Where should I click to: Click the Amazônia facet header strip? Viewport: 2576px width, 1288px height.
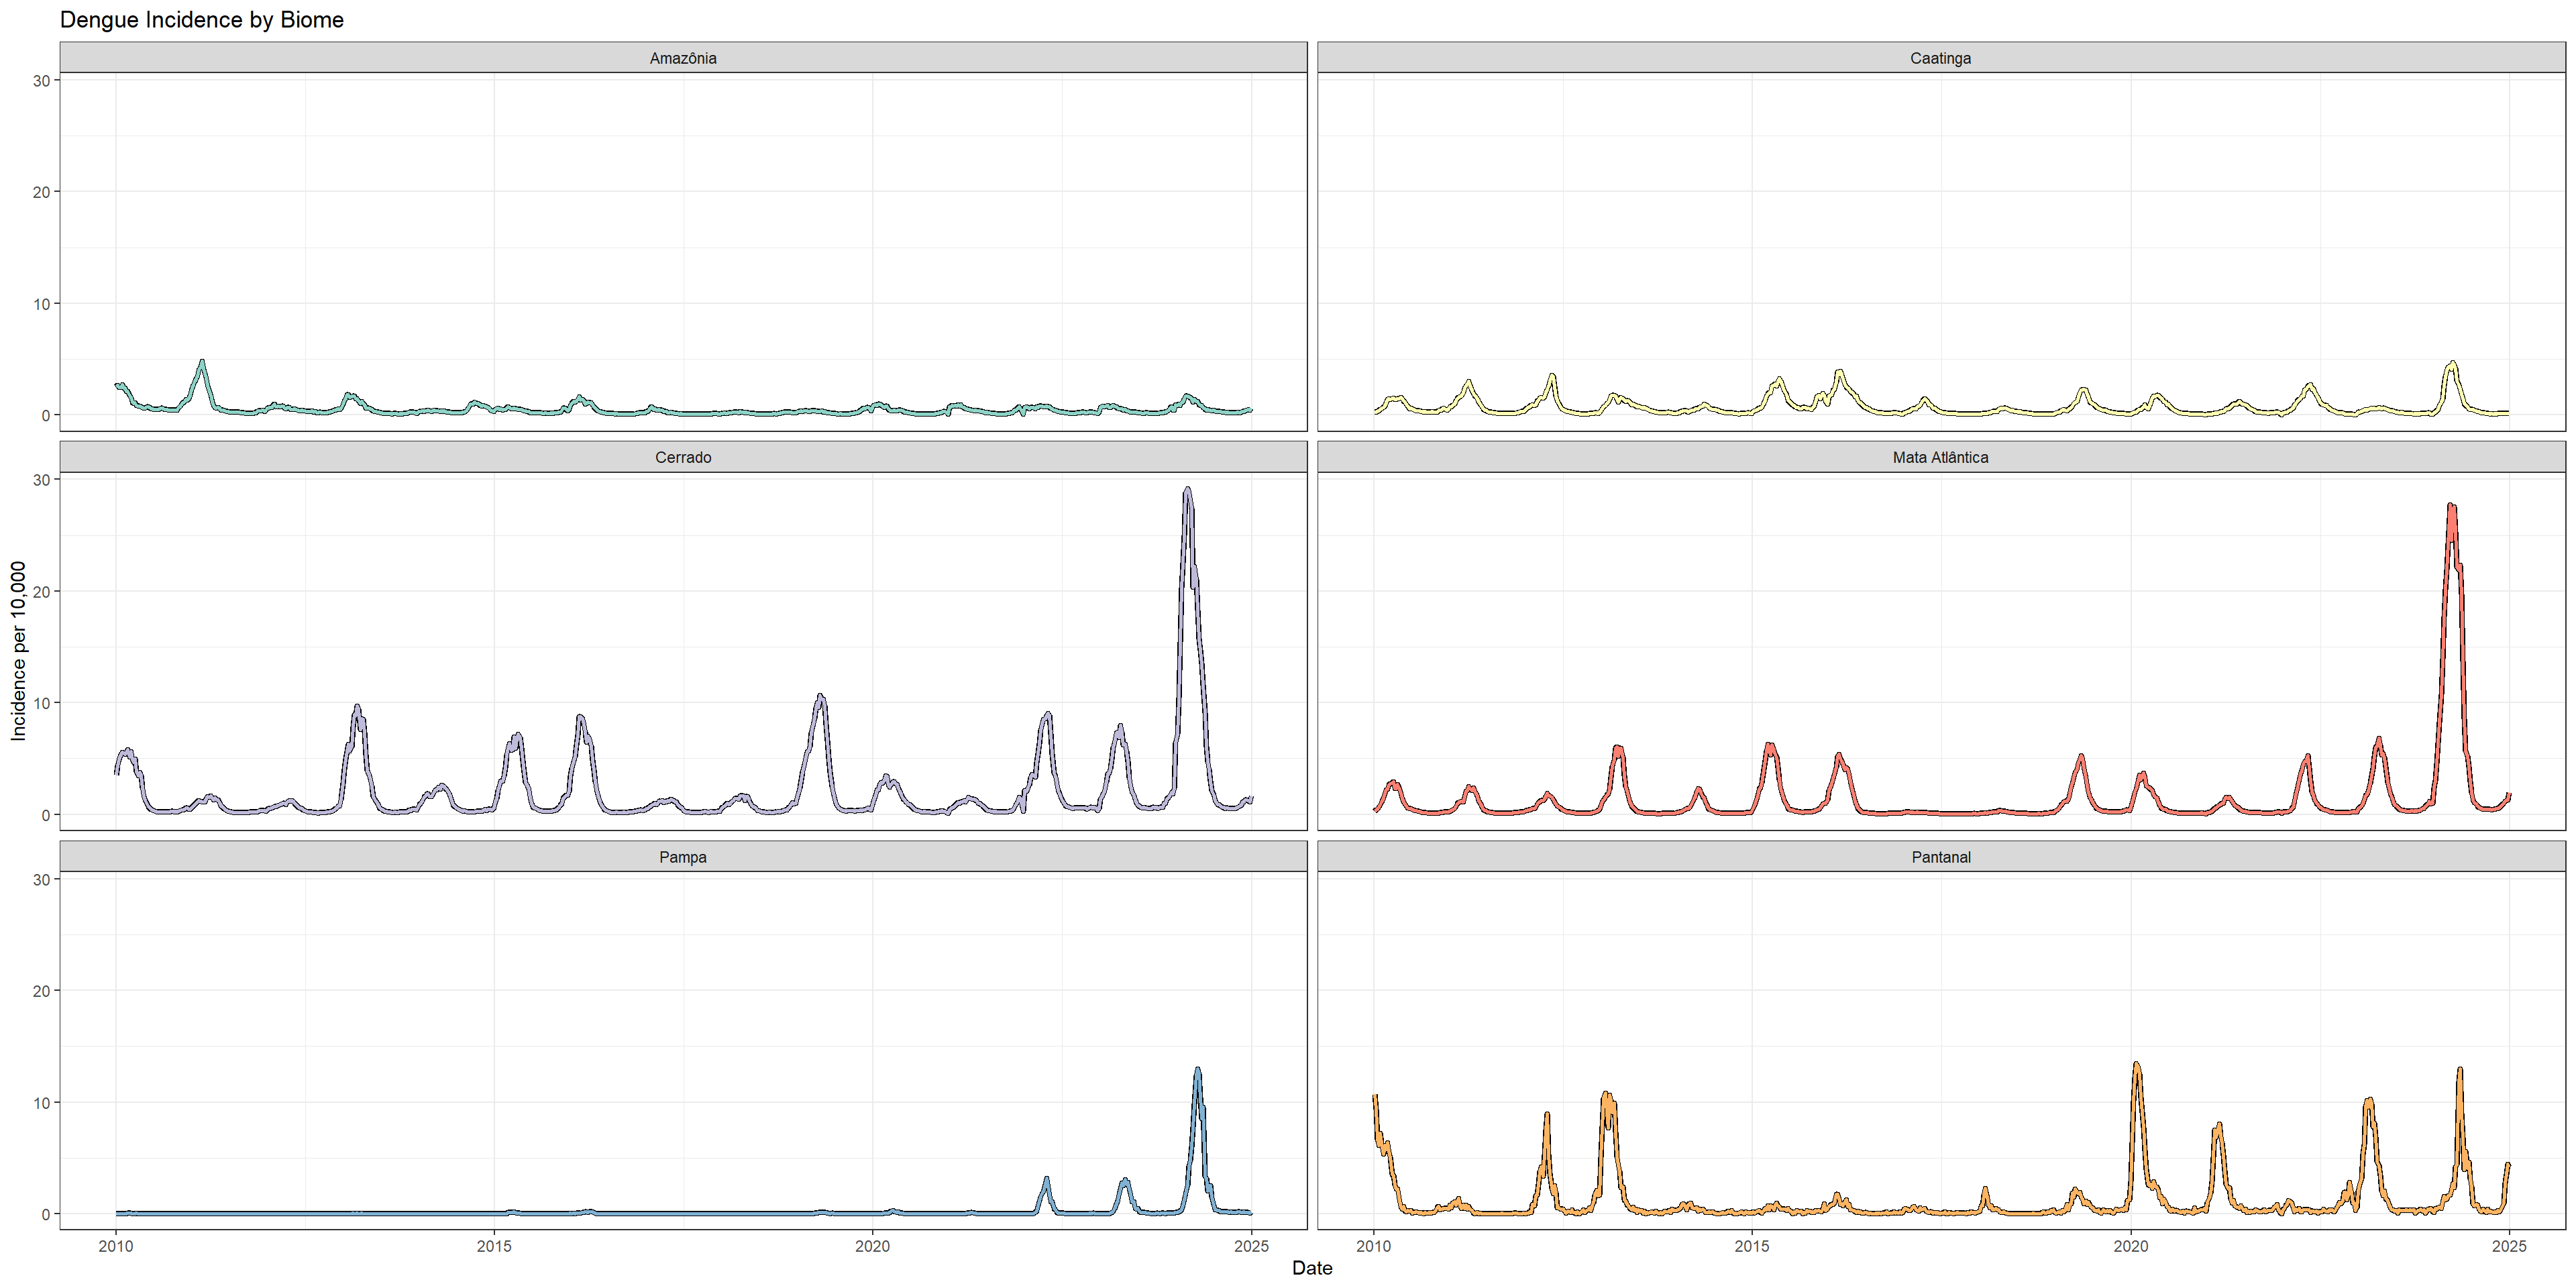click(683, 58)
